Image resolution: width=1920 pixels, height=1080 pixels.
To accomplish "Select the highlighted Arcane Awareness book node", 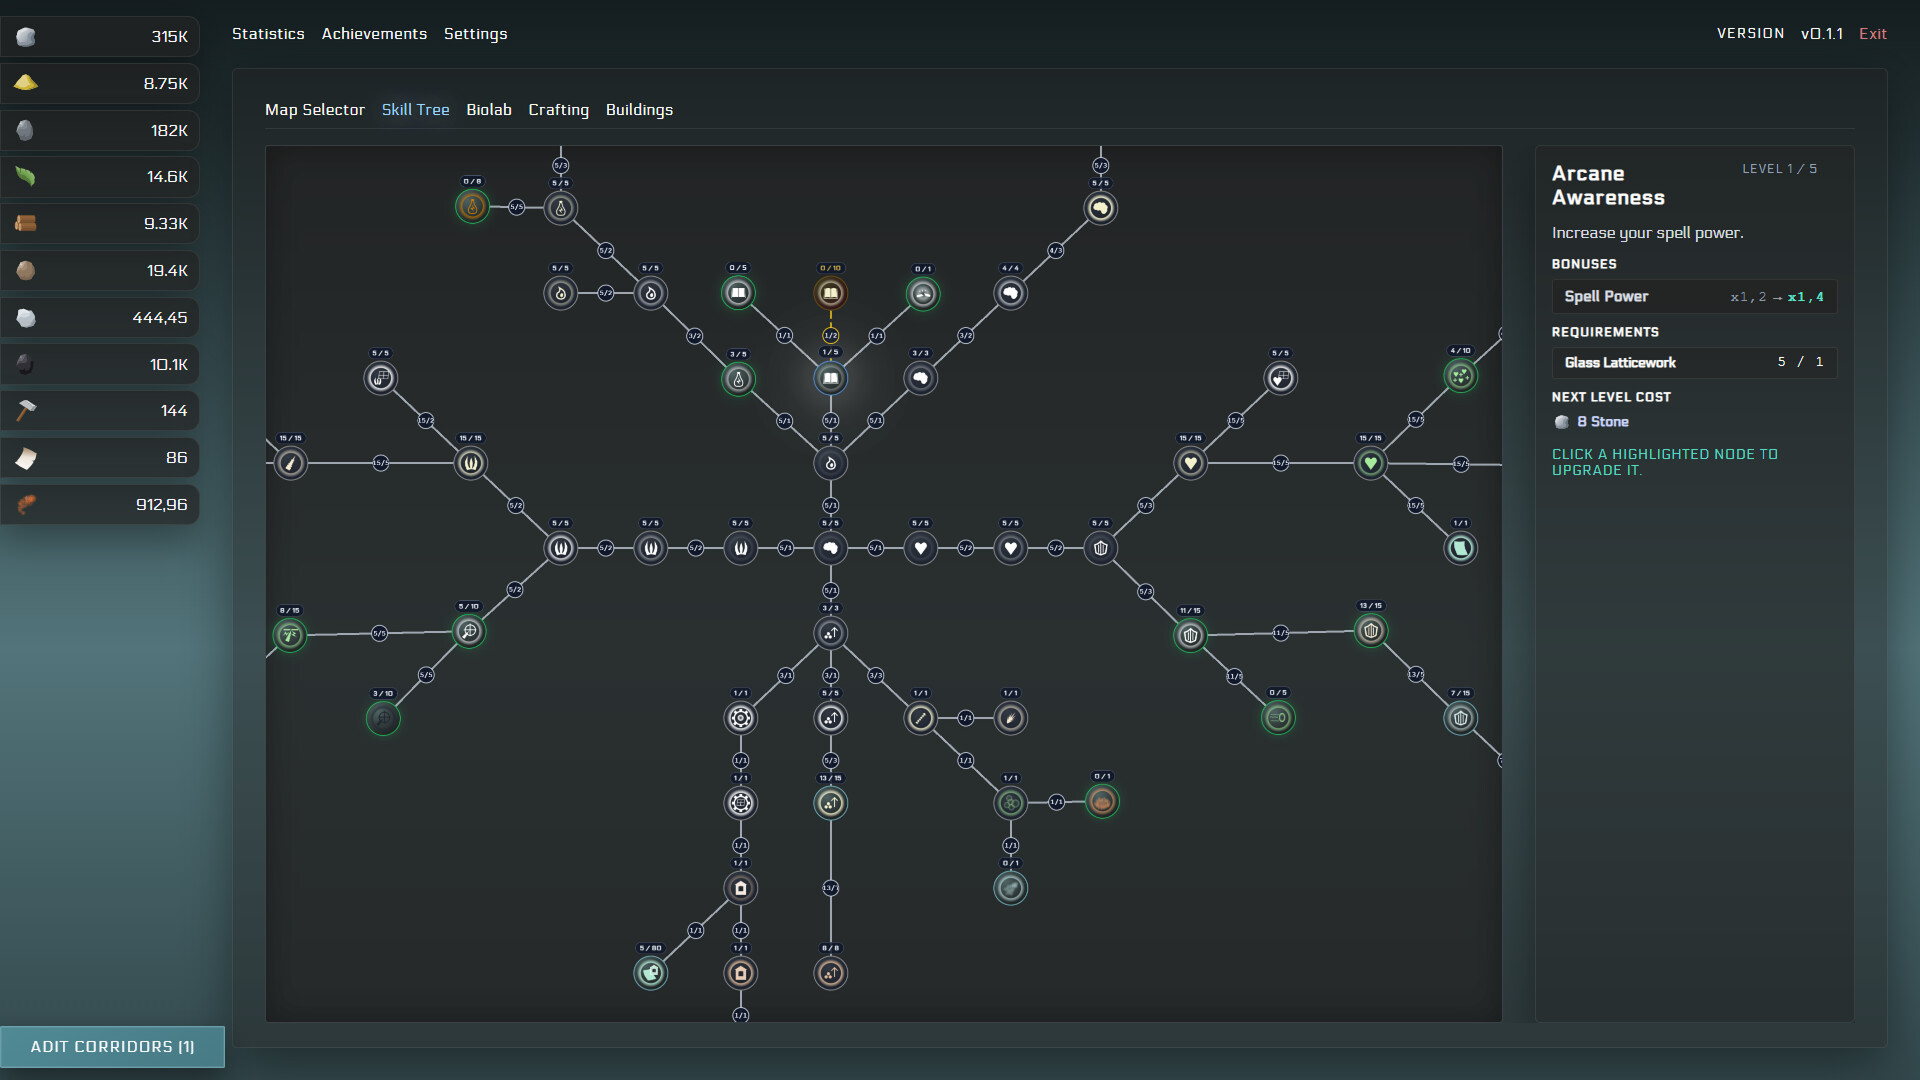I will (830, 378).
